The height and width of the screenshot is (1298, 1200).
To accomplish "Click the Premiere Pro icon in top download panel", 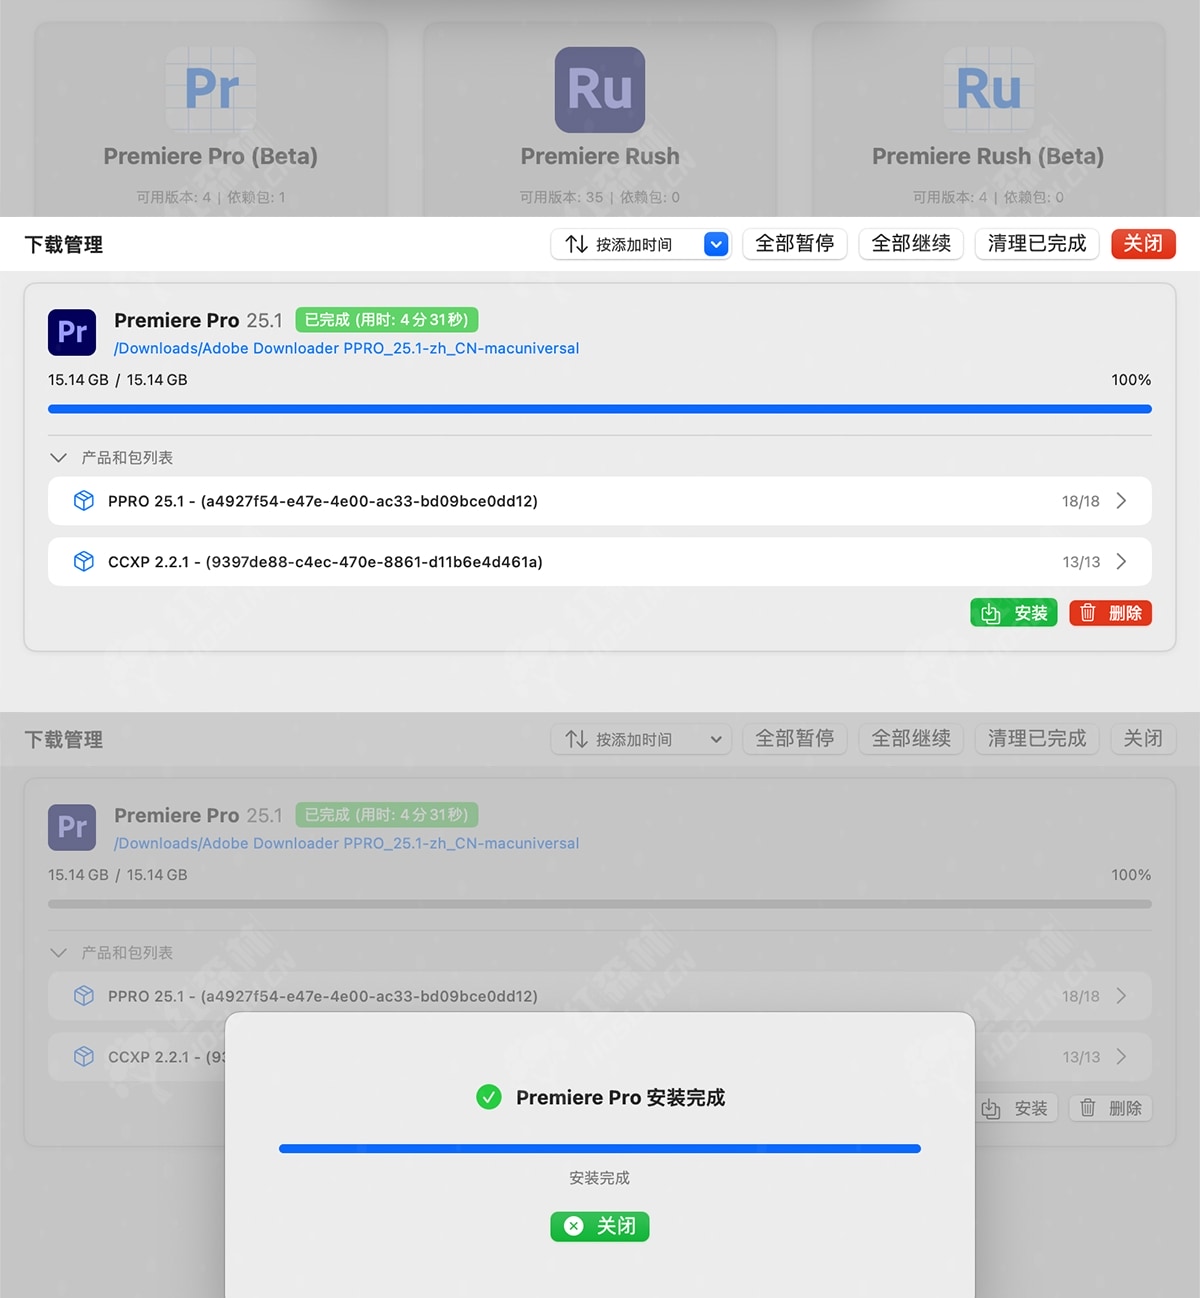I will click(72, 332).
